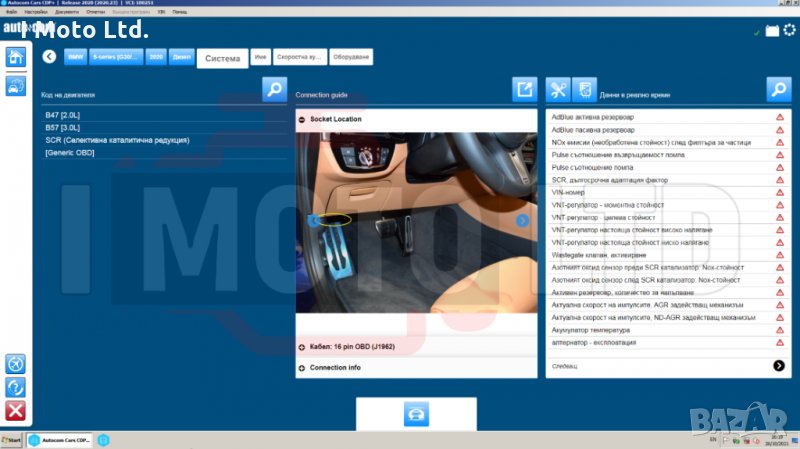
Task: Click the search icon above engine code list
Action: 274,90
